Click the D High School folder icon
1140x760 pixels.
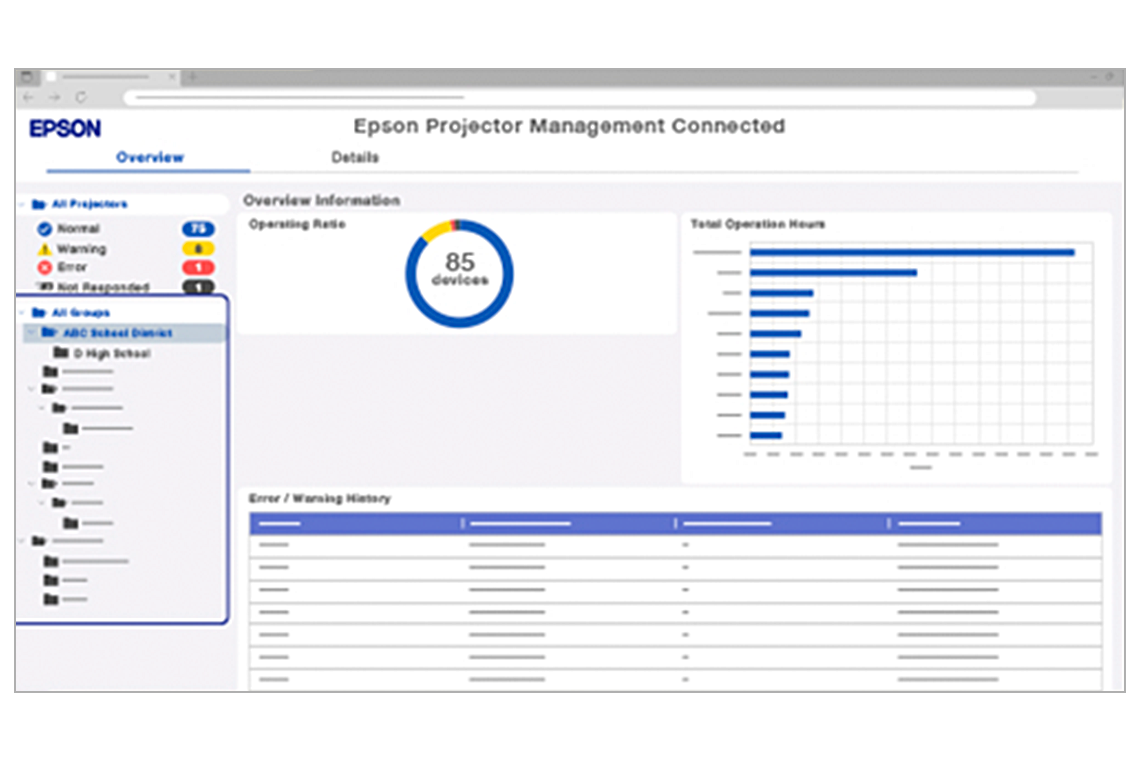tap(61, 353)
